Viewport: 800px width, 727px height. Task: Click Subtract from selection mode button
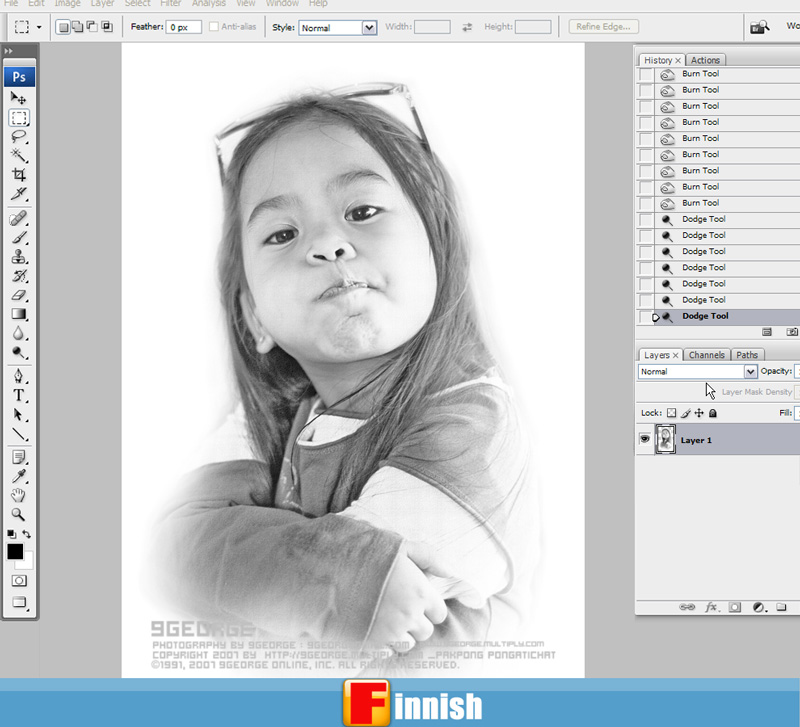(x=92, y=27)
